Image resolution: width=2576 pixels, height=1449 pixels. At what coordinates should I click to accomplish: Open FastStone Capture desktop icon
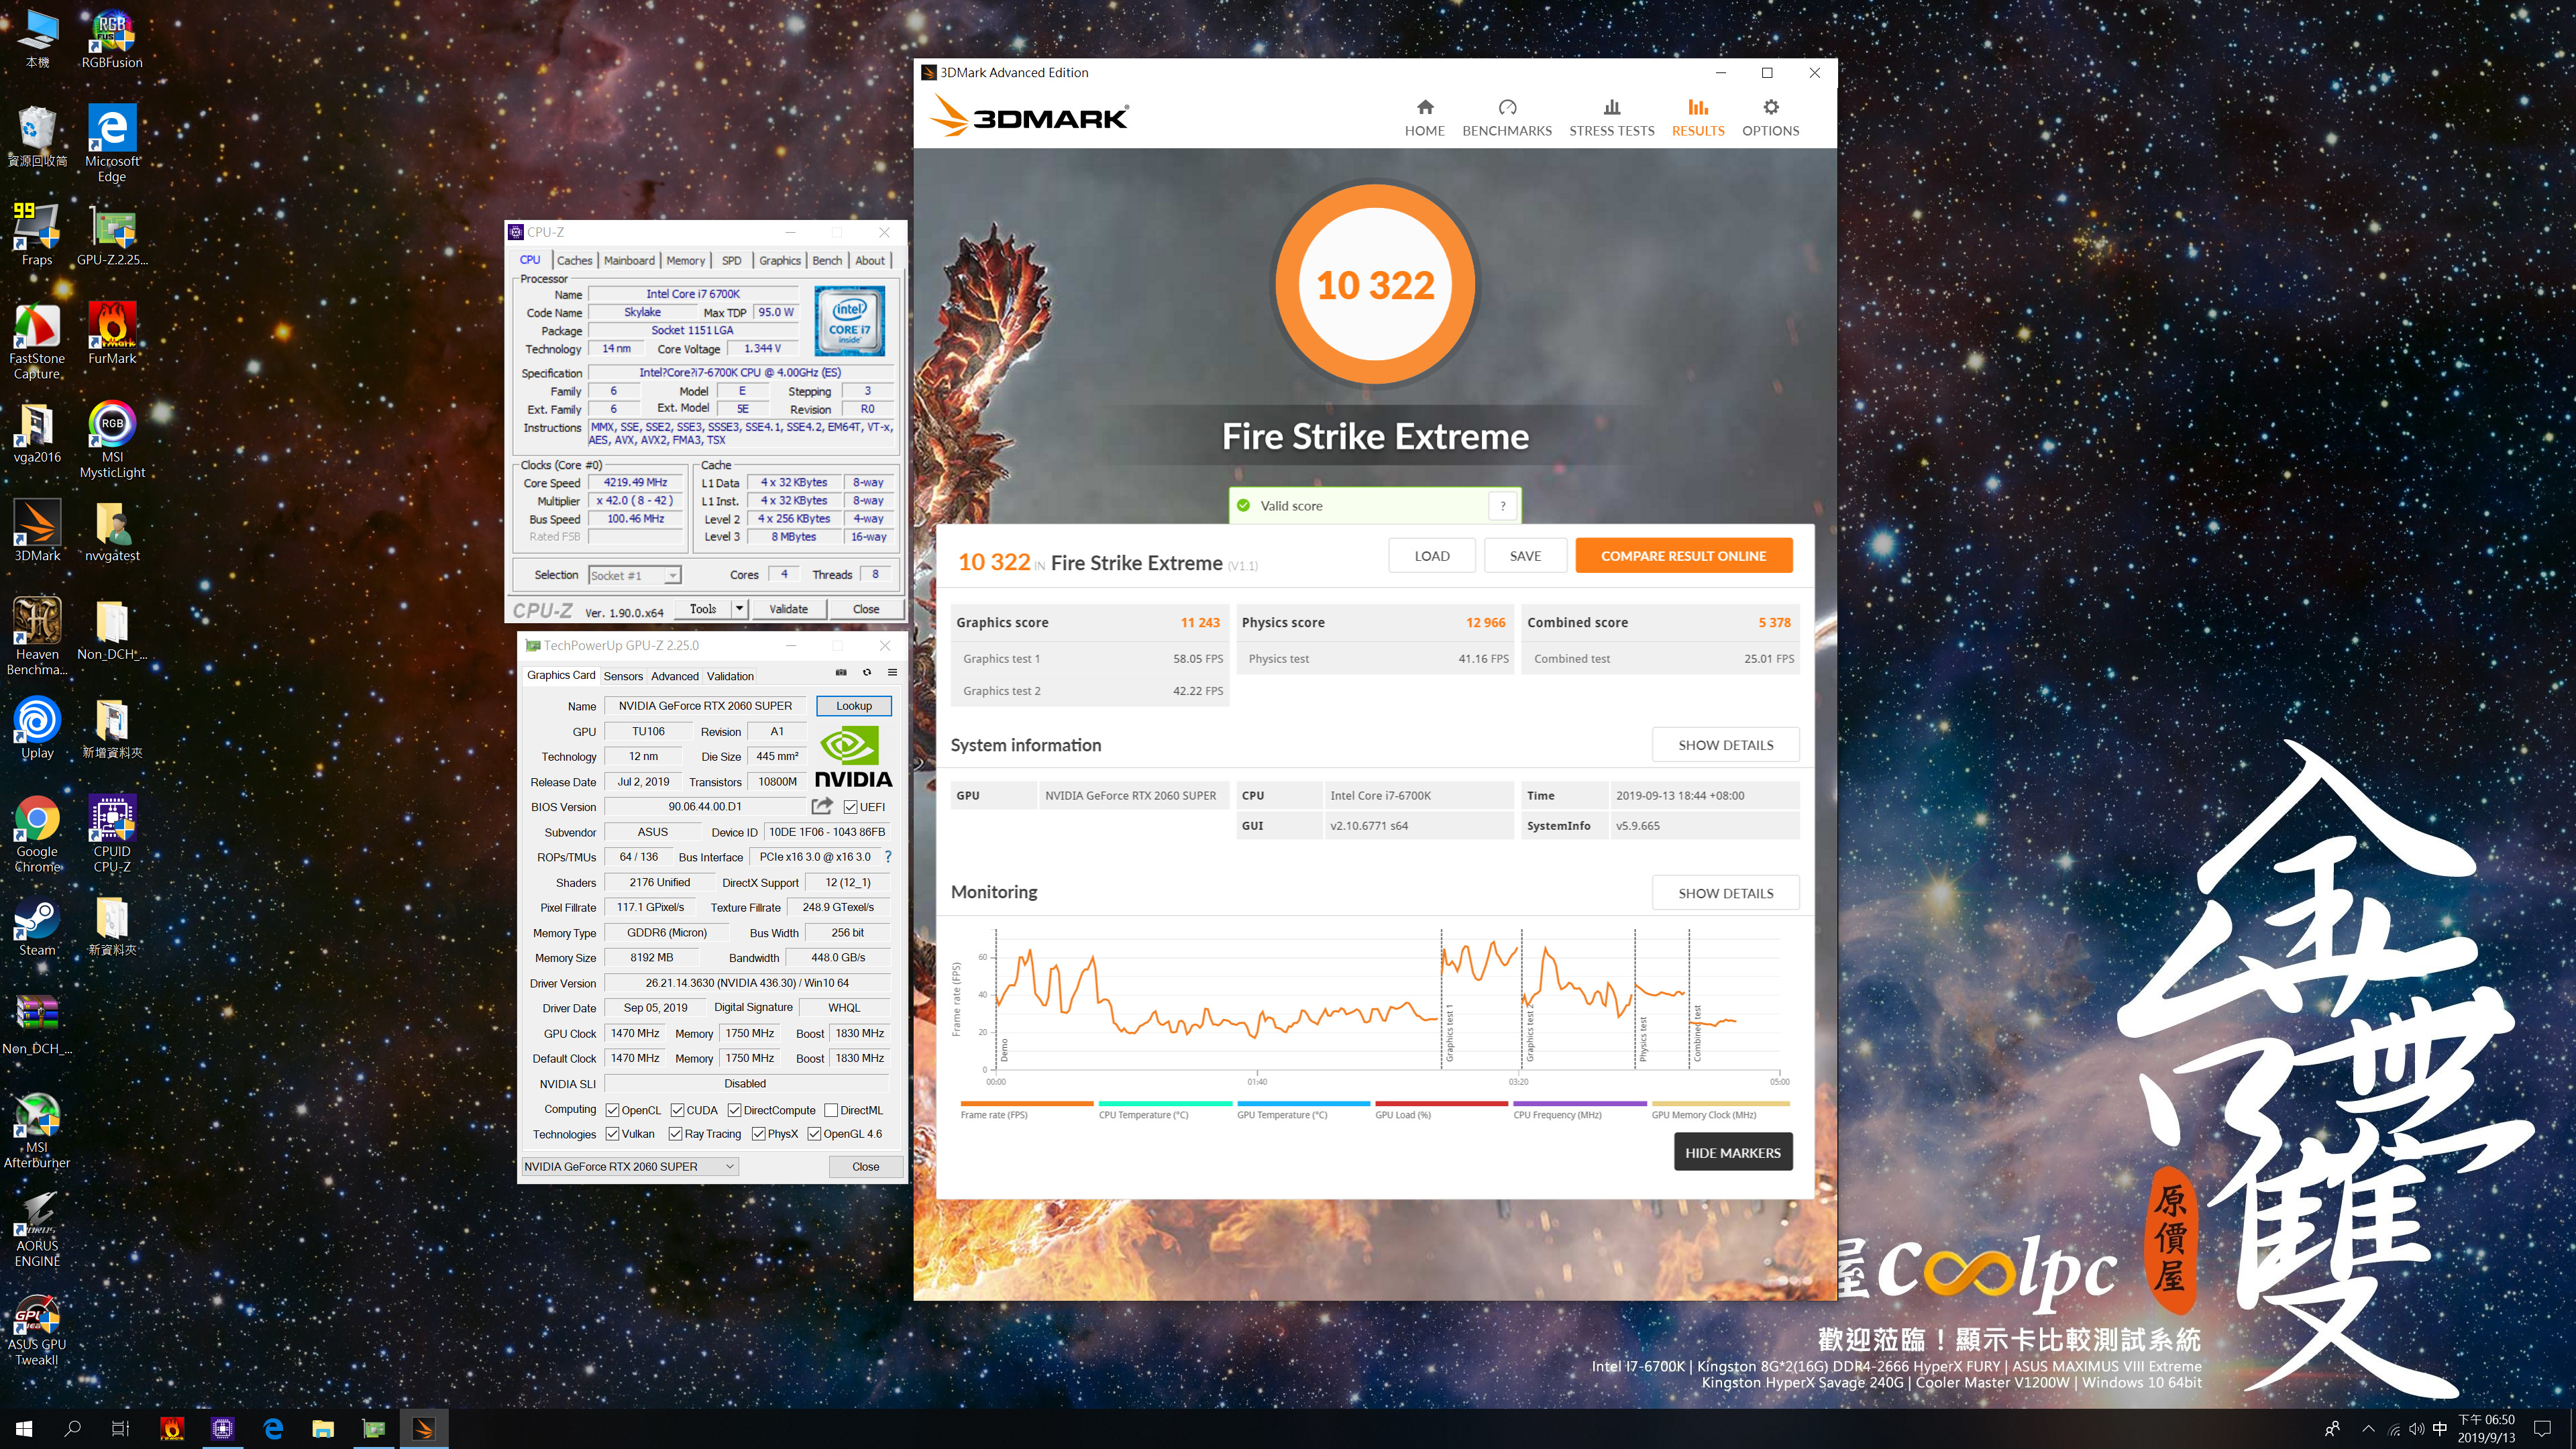tap(37, 341)
